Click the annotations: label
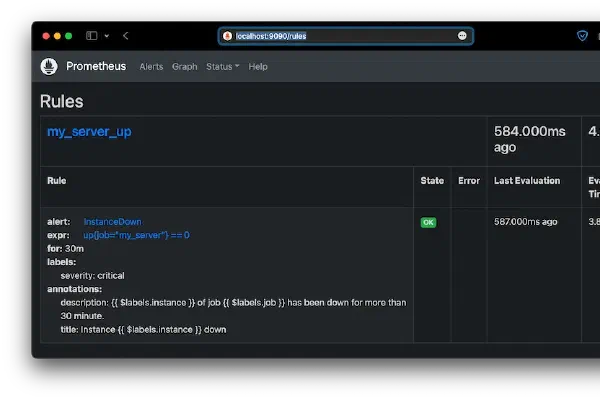This screenshot has height=400, width=600. click(75, 289)
